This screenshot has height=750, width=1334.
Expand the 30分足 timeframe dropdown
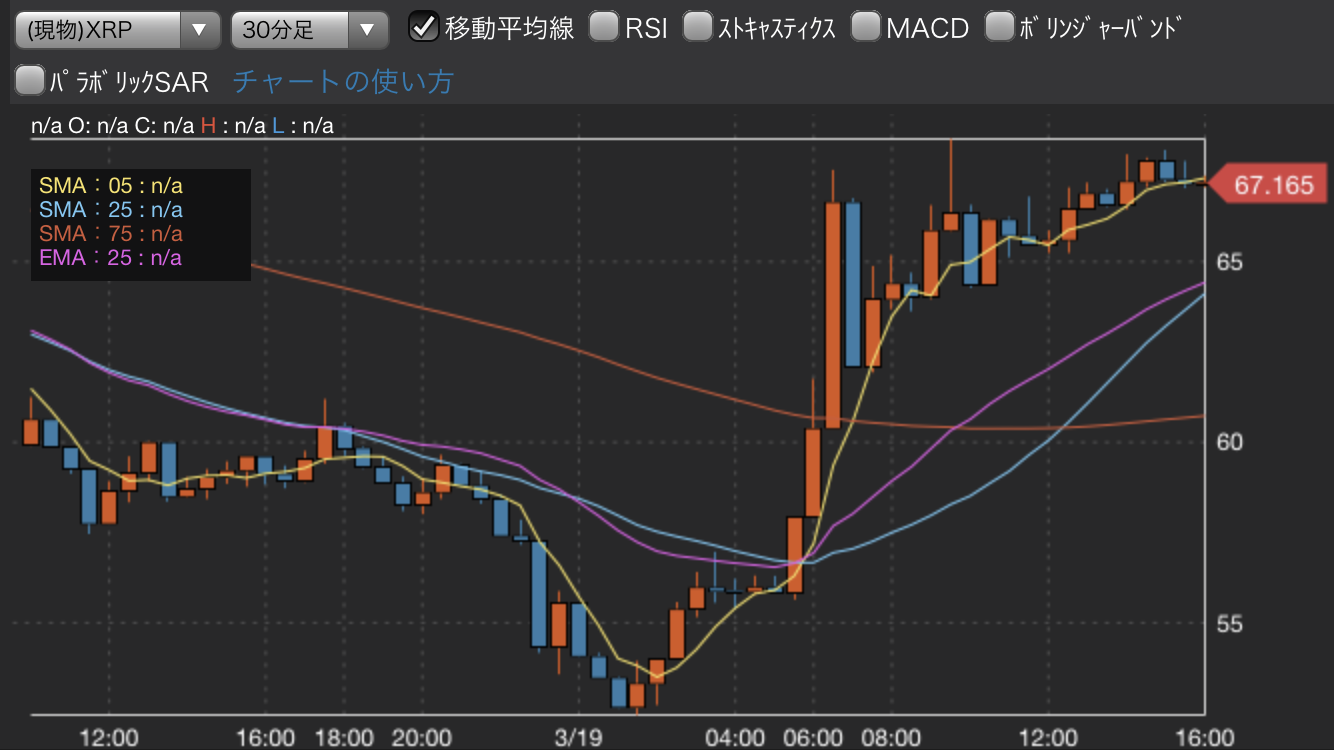[309, 30]
